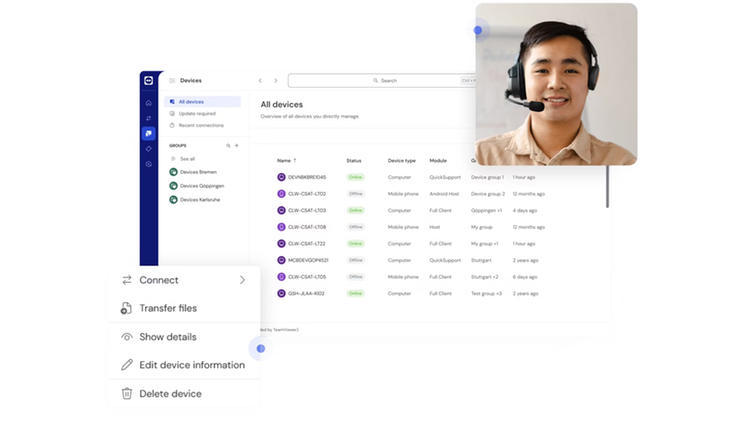Toggle the panel icon beside Devices title
This screenshot has height=424, width=750.
(x=172, y=80)
